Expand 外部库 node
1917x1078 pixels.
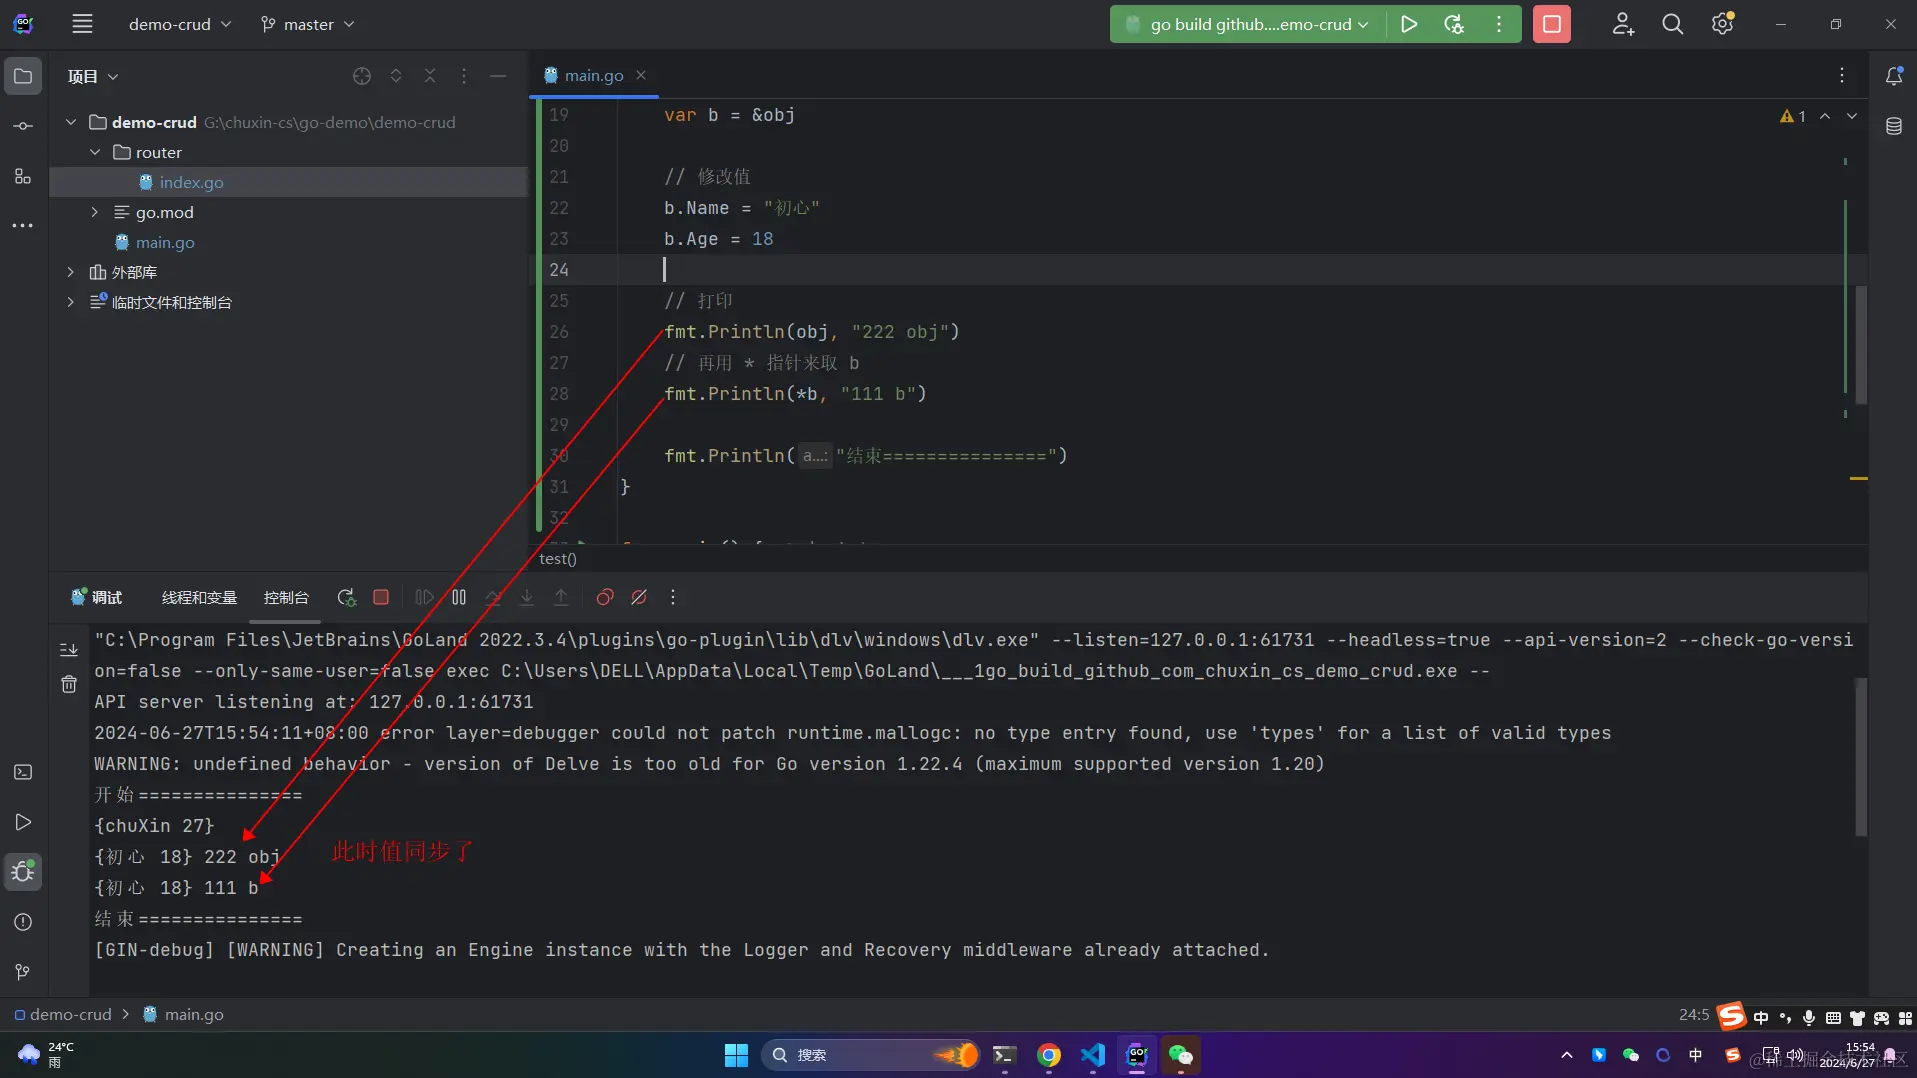71,272
